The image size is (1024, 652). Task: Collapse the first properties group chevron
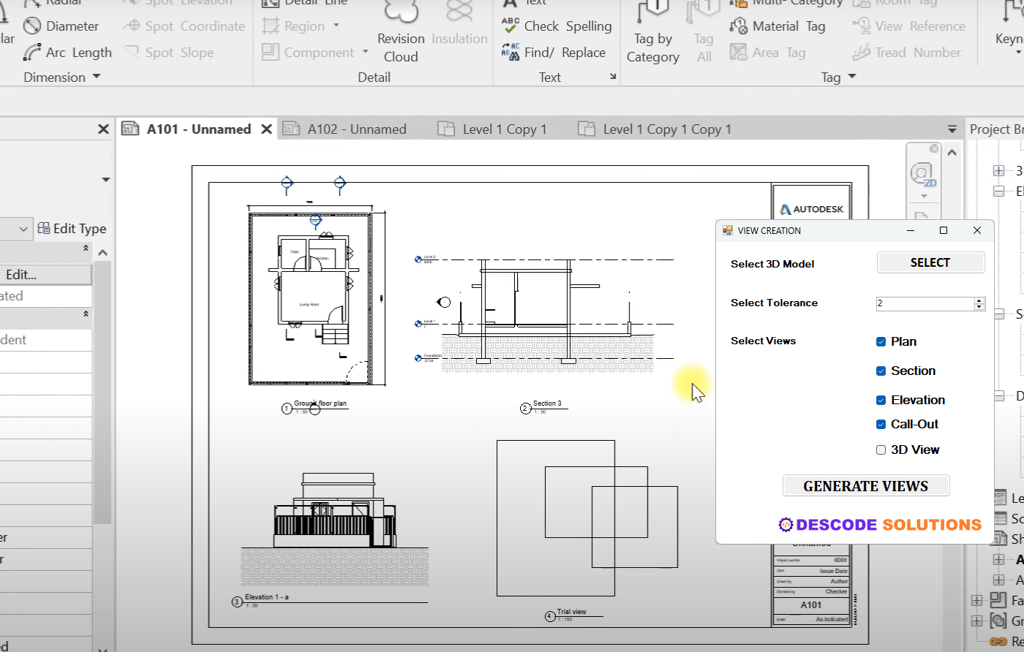pyautogui.click(x=86, y=248)
